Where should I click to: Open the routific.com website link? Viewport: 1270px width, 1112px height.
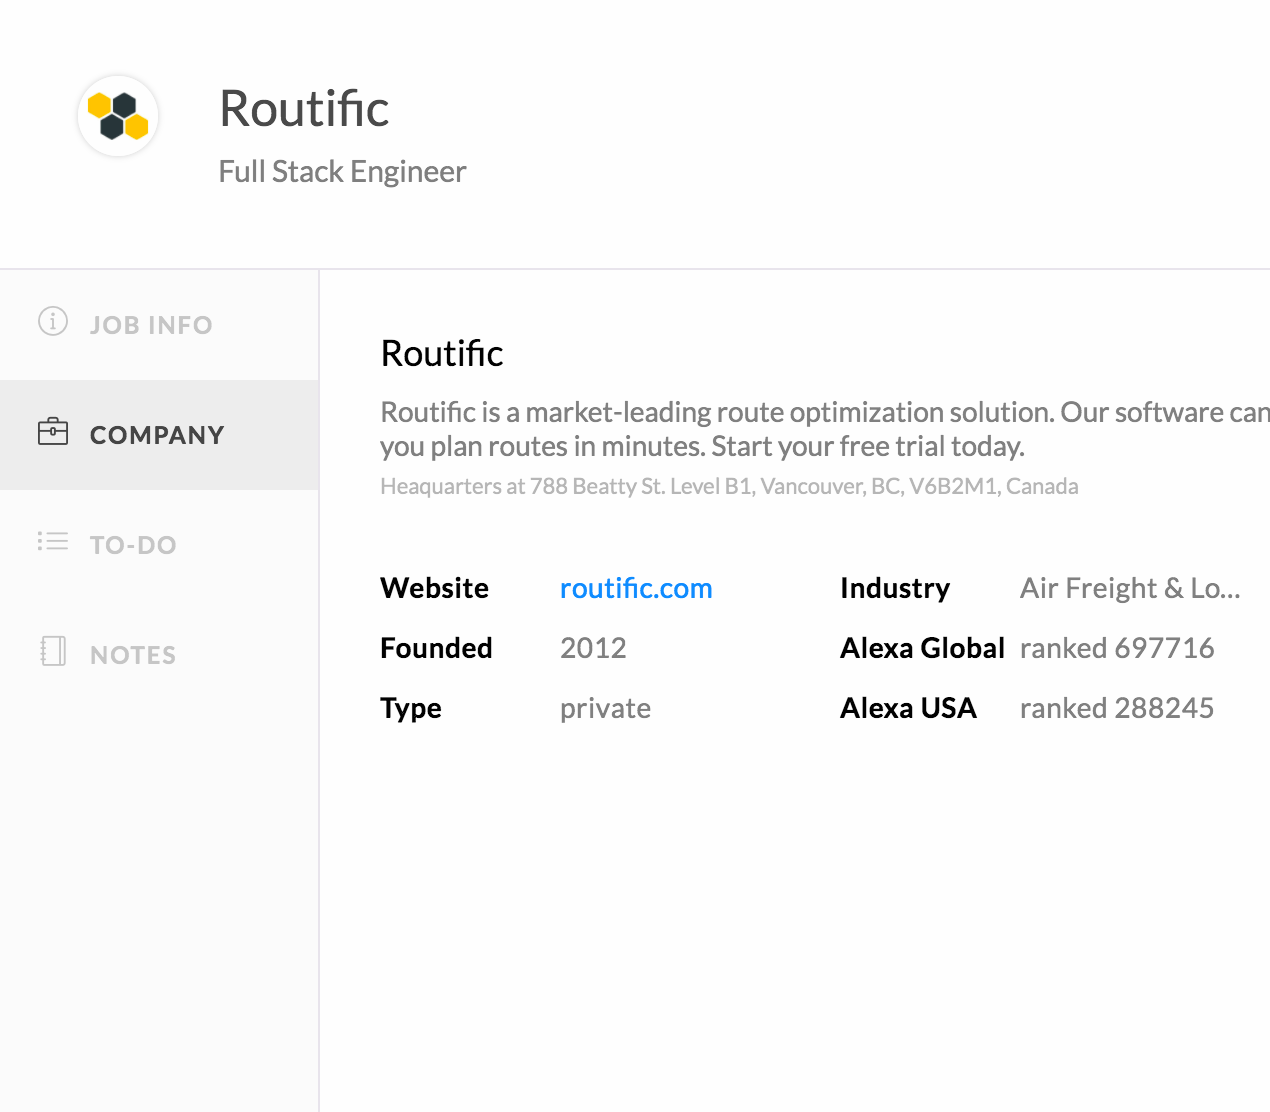pos(636,588)
